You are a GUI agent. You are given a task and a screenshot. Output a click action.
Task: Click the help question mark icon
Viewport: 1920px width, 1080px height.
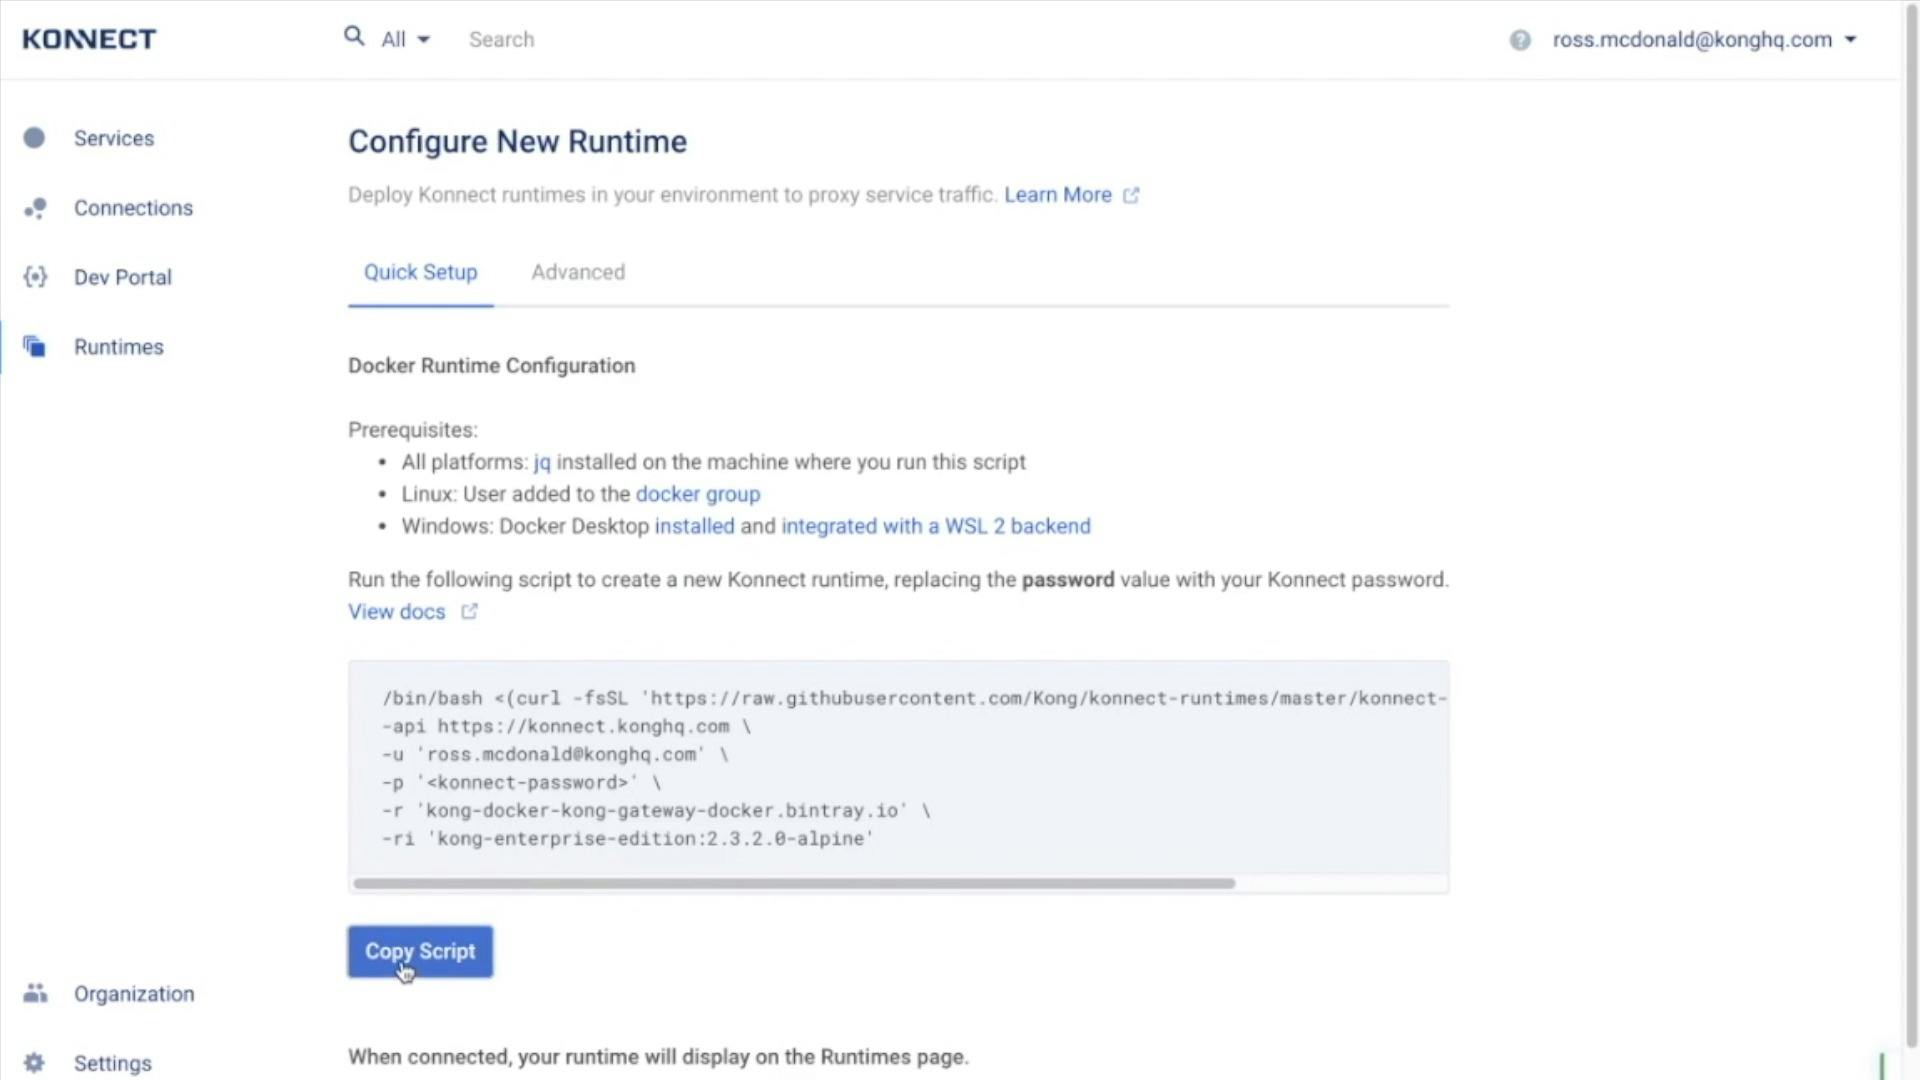1520,40
